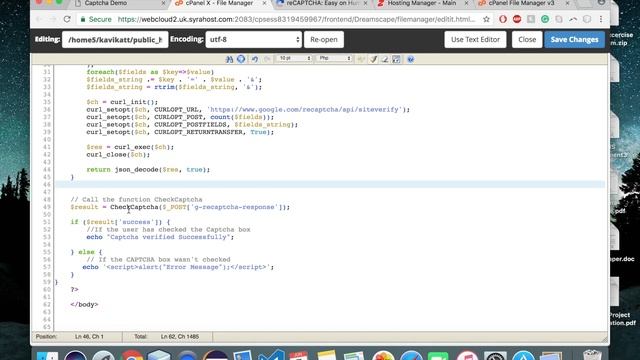
Task: Open Finder from the dock
Action: (47, 355)
